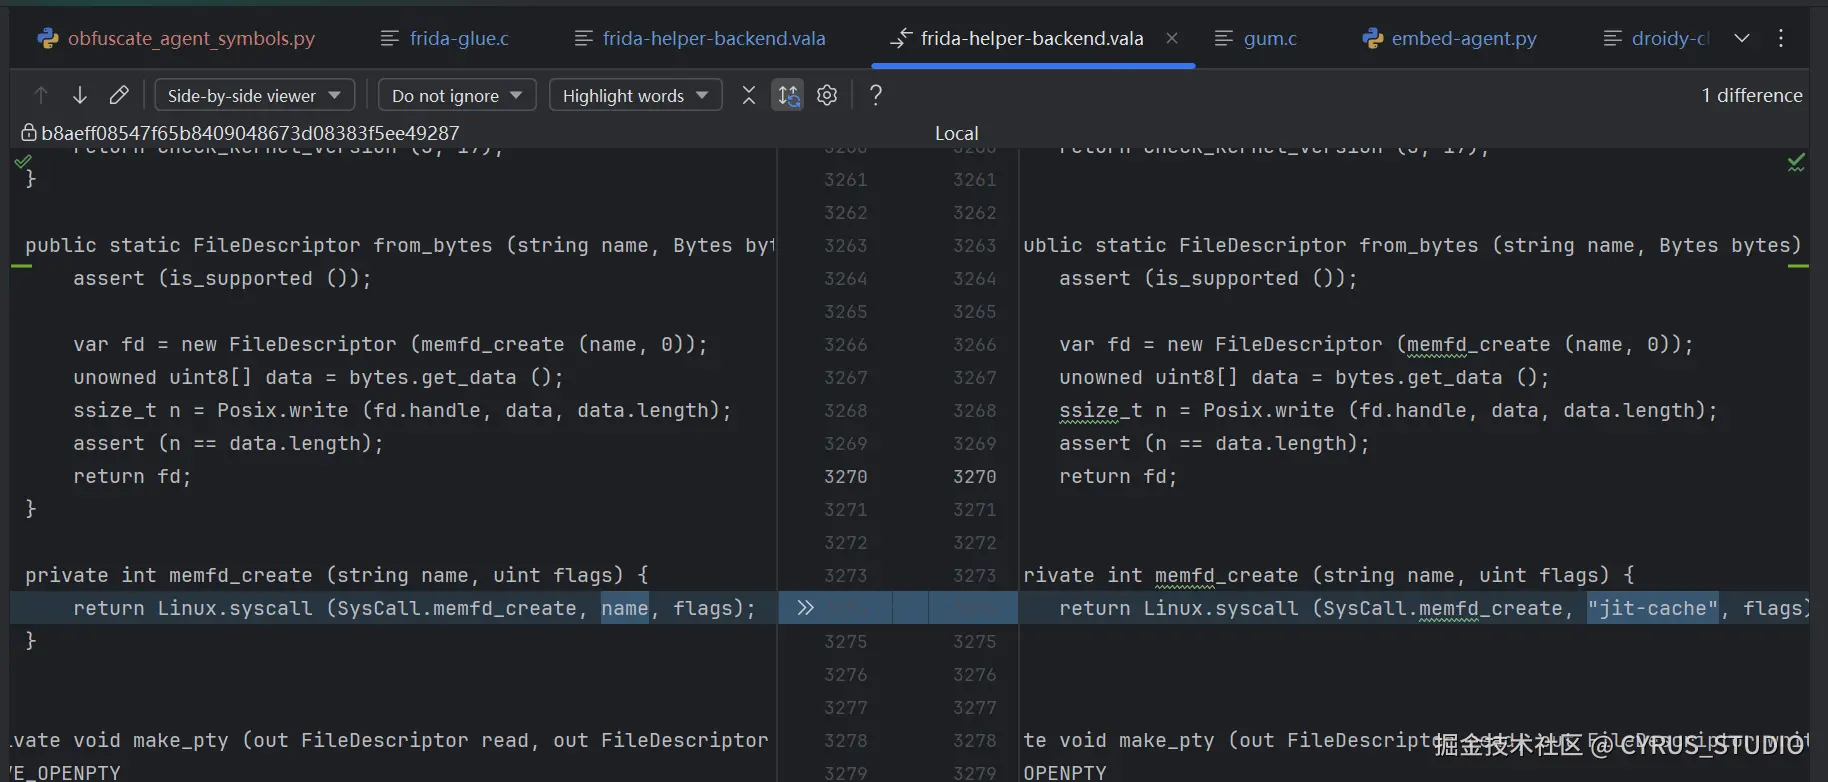The width and height of the screenshot is (1828, 782).
Task: Open the tab bar more options menu
Action: pyautogui.click(x=1781, y=38)
